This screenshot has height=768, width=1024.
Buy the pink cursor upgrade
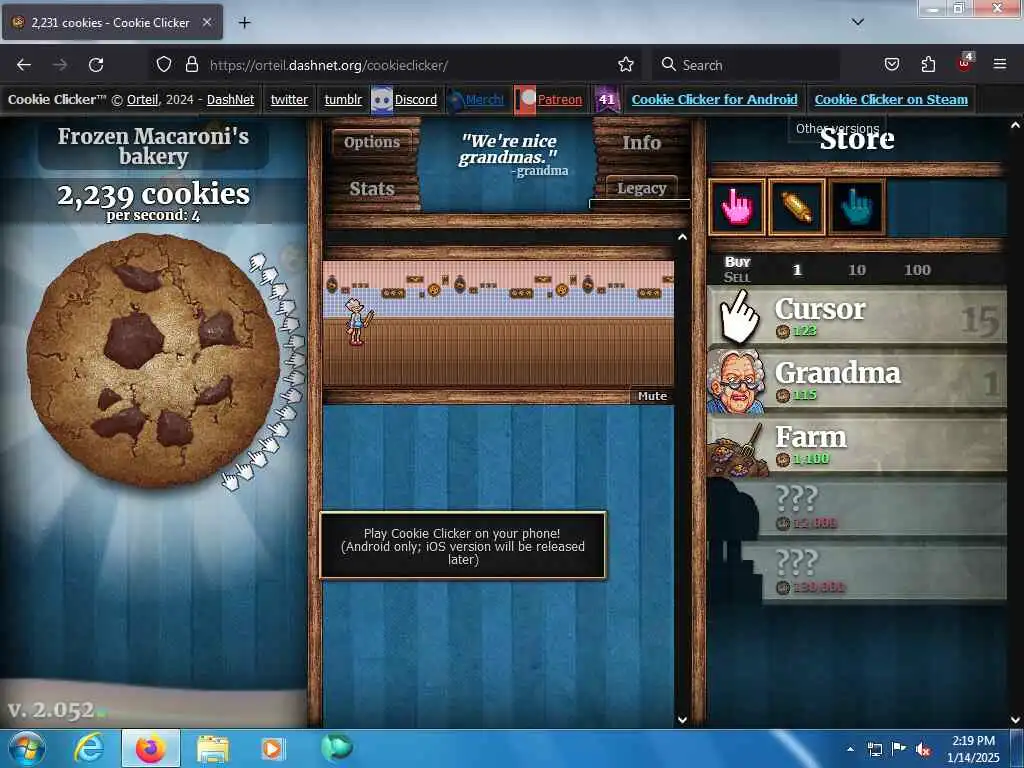[x=737, y=207]
